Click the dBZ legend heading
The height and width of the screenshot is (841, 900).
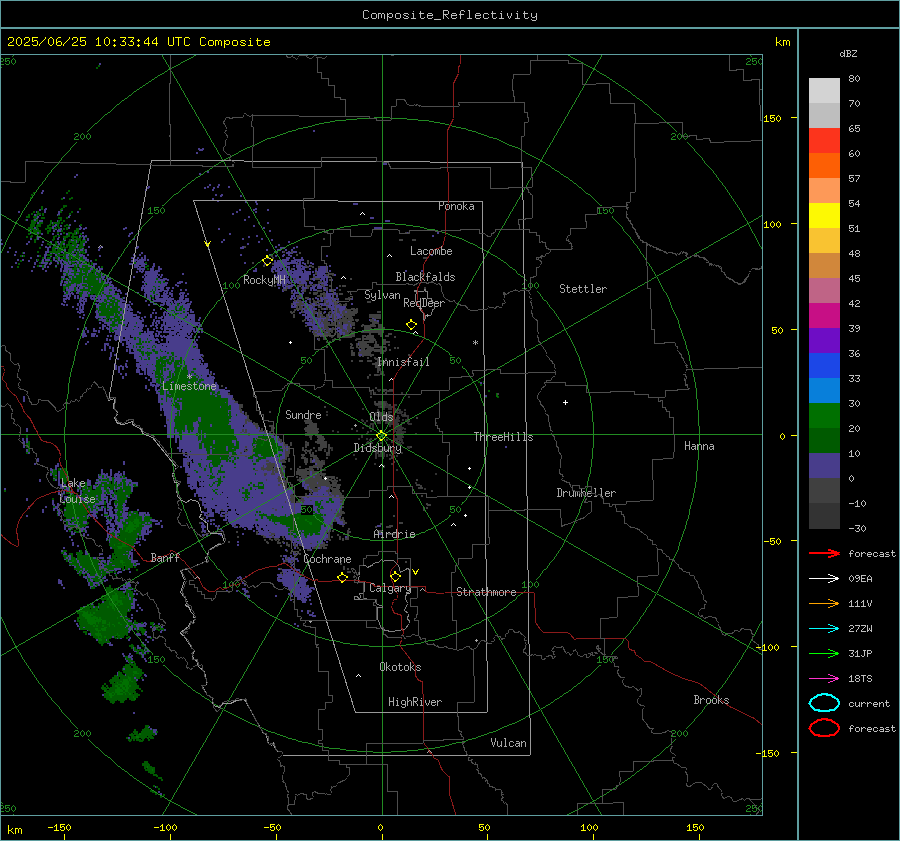(x=848, y=53)
